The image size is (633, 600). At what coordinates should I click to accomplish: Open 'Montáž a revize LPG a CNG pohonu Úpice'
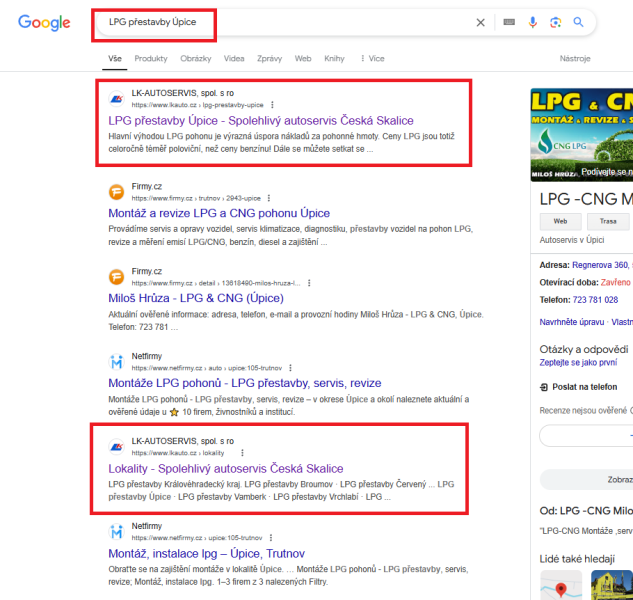[219, 213]
